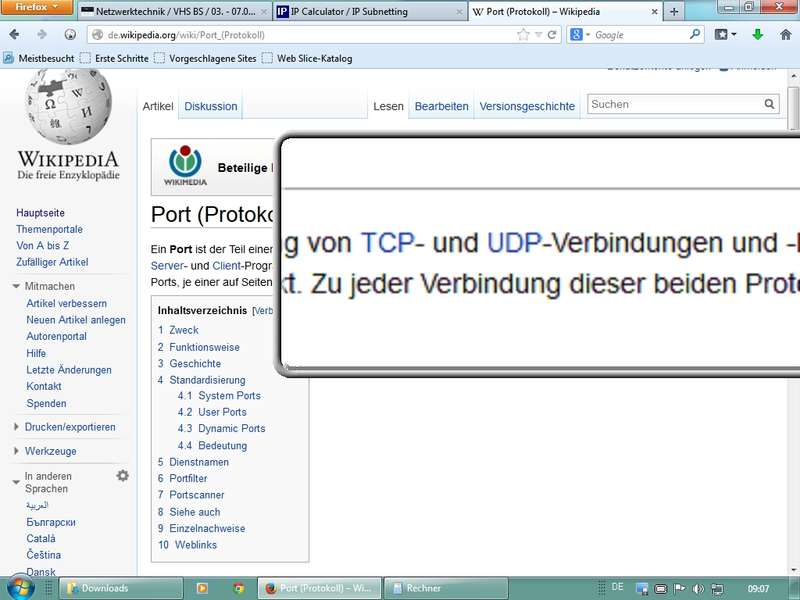Click Wikipedia search magnifier button
Image resolution: width=800 pixels, height=600 pixels.
[x=769, y=104]
